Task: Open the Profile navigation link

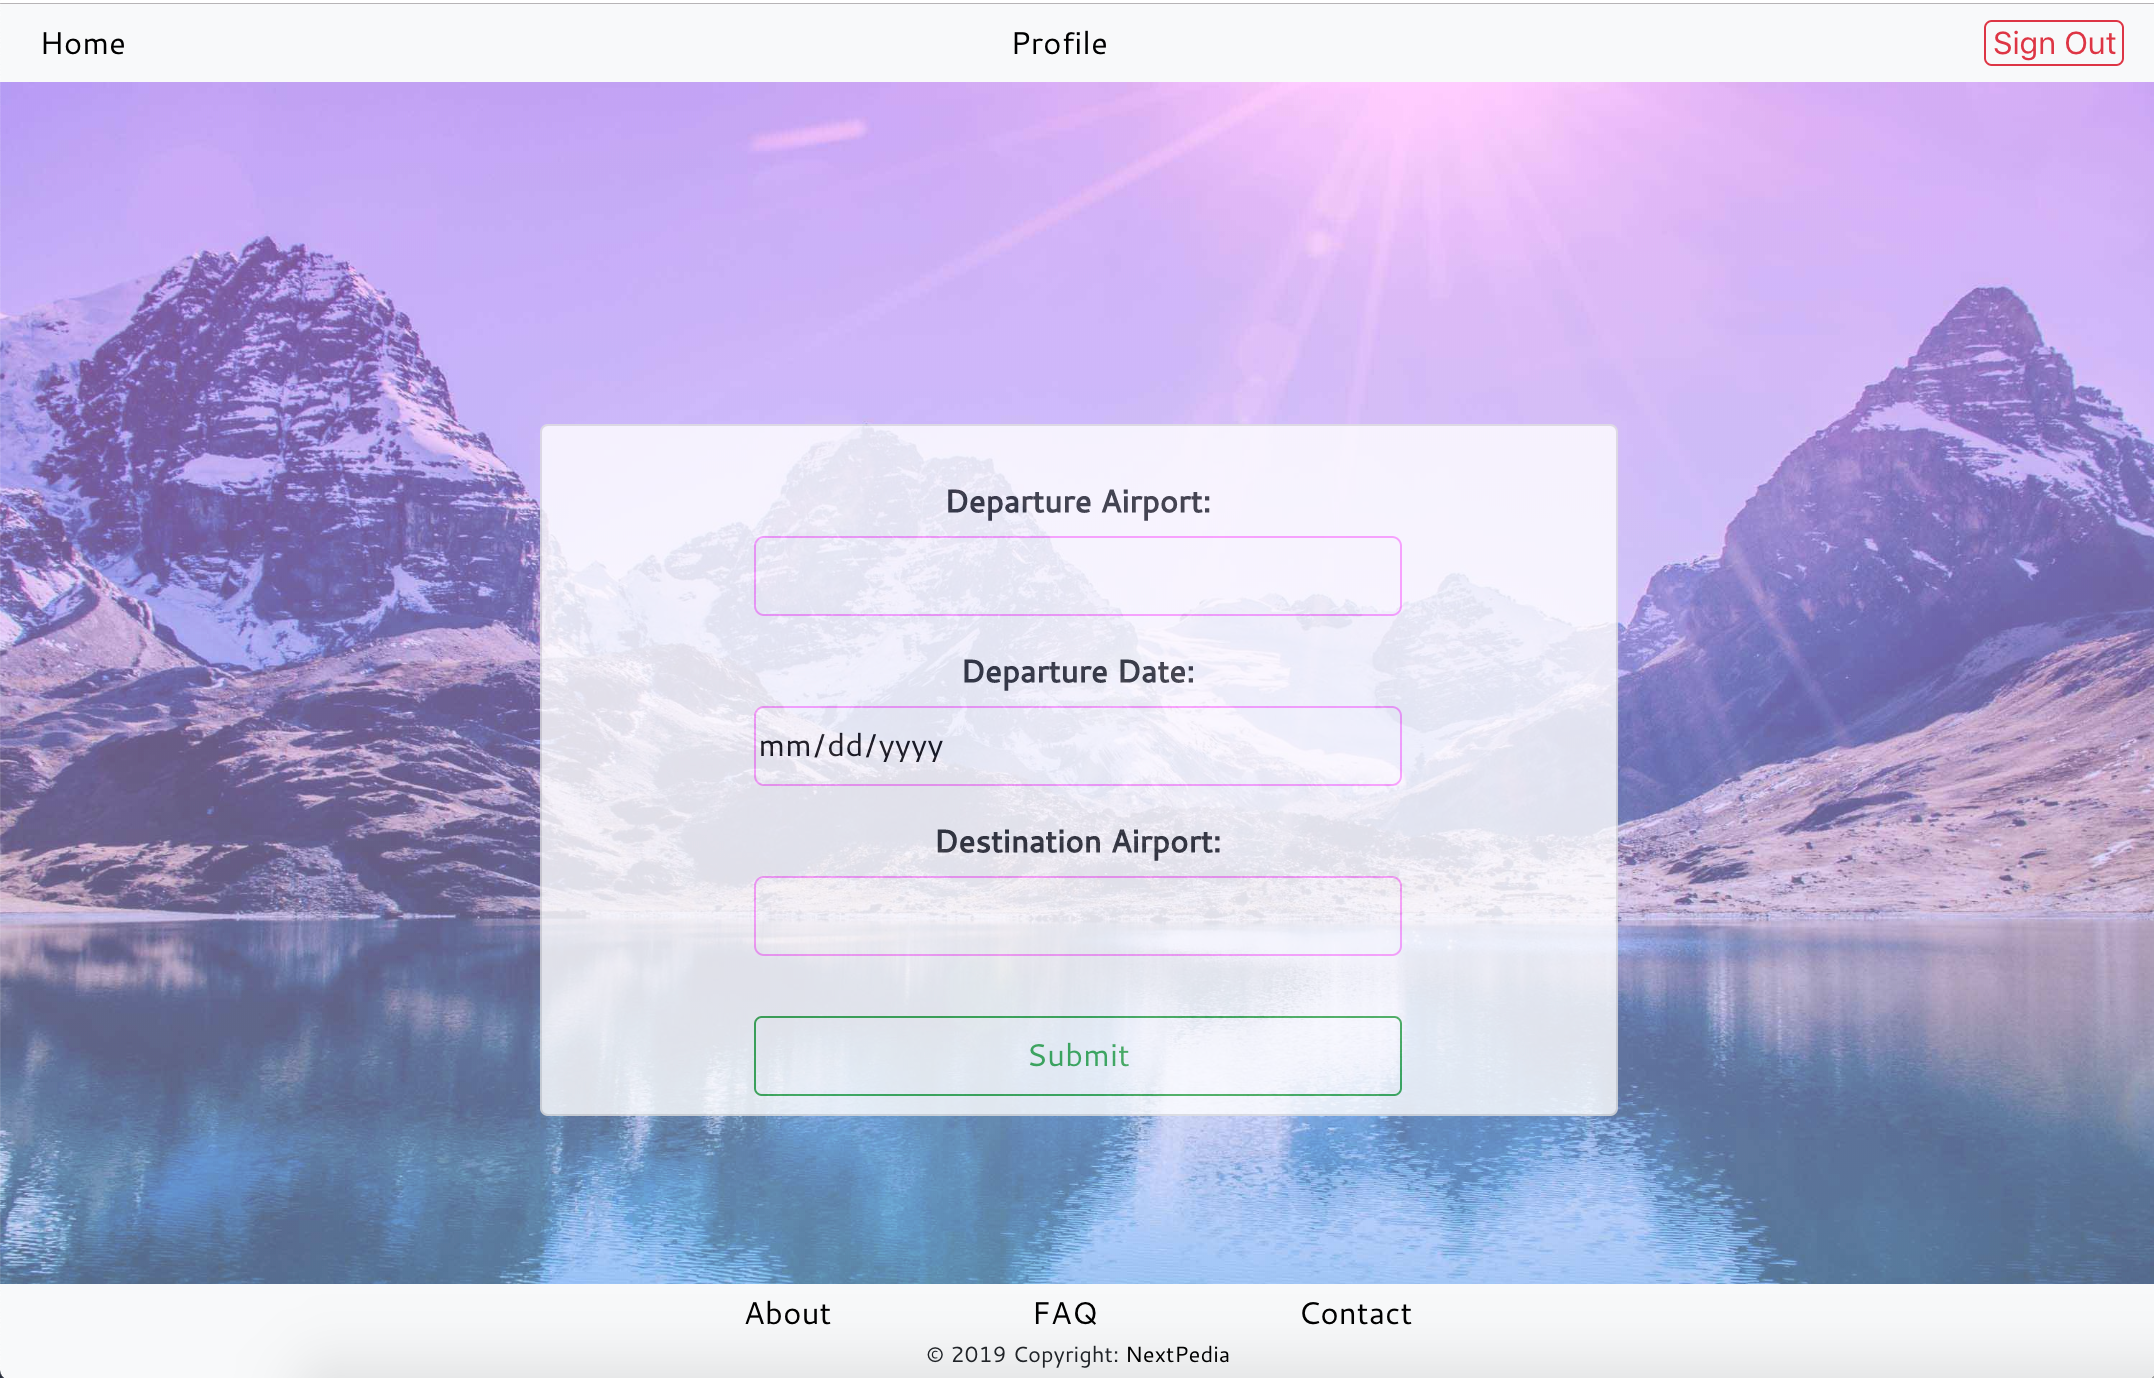Action: click(x=1059, y=44)
